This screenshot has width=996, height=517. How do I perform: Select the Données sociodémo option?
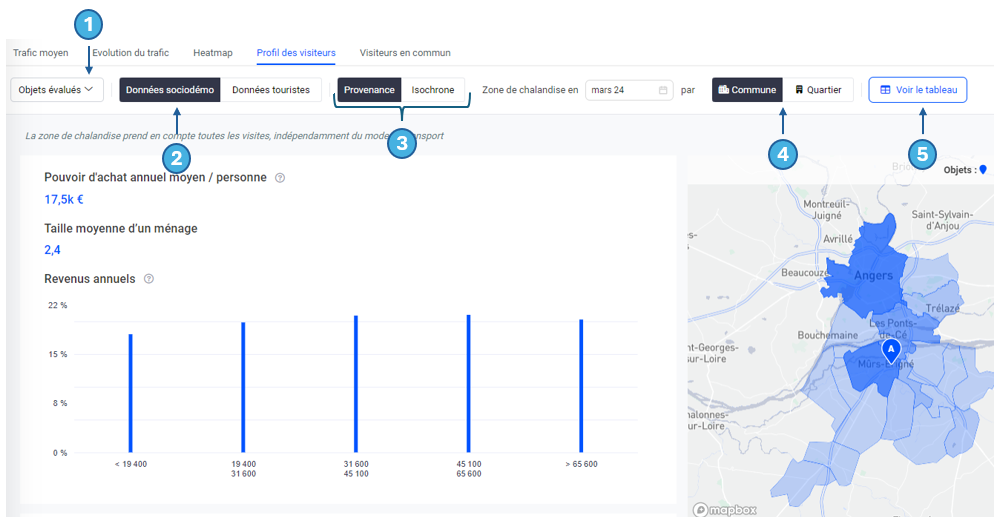(x=170, y=90)
